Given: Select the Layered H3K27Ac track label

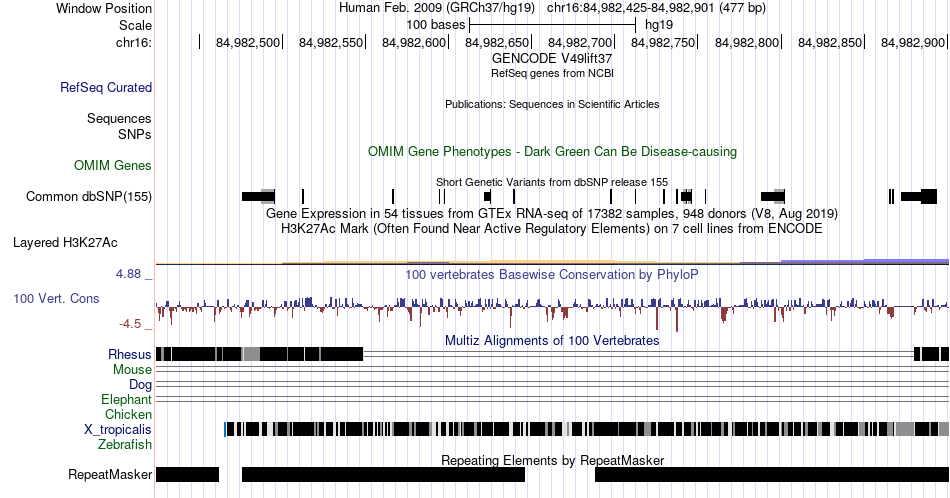Looking at the screenshot, I should (65, 242).
